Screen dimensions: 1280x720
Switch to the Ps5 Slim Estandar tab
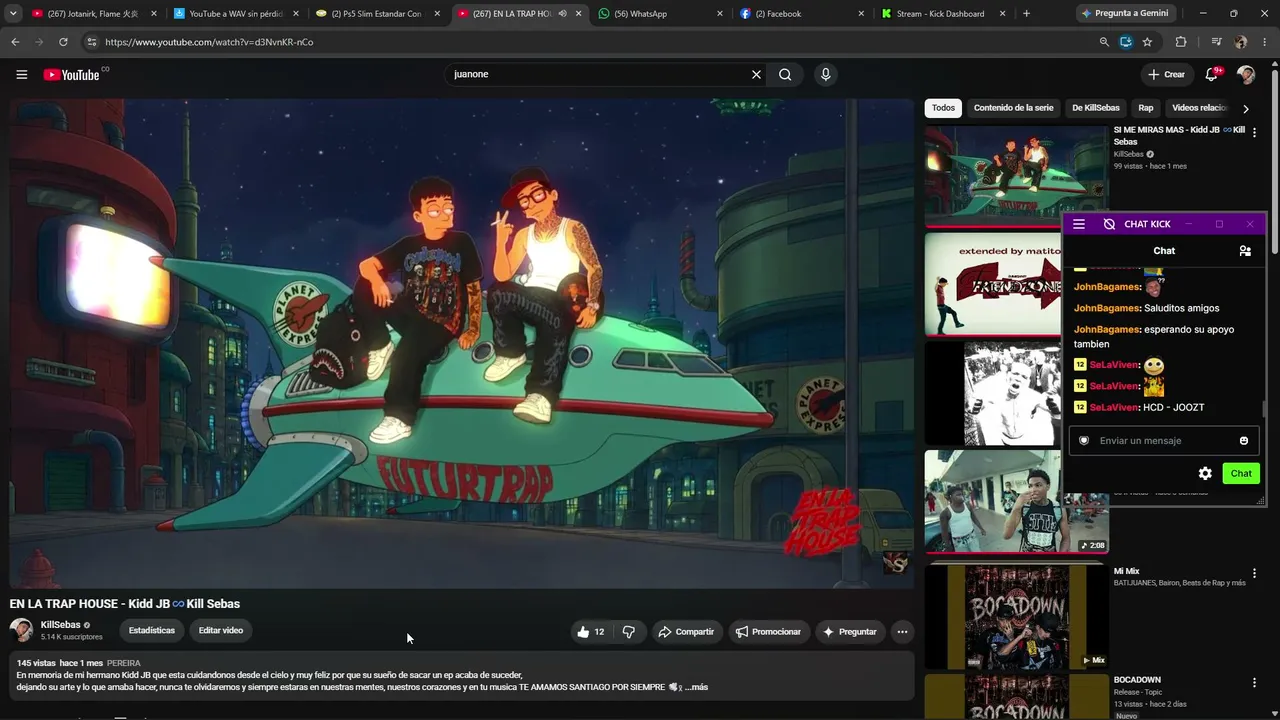point(377,14)
